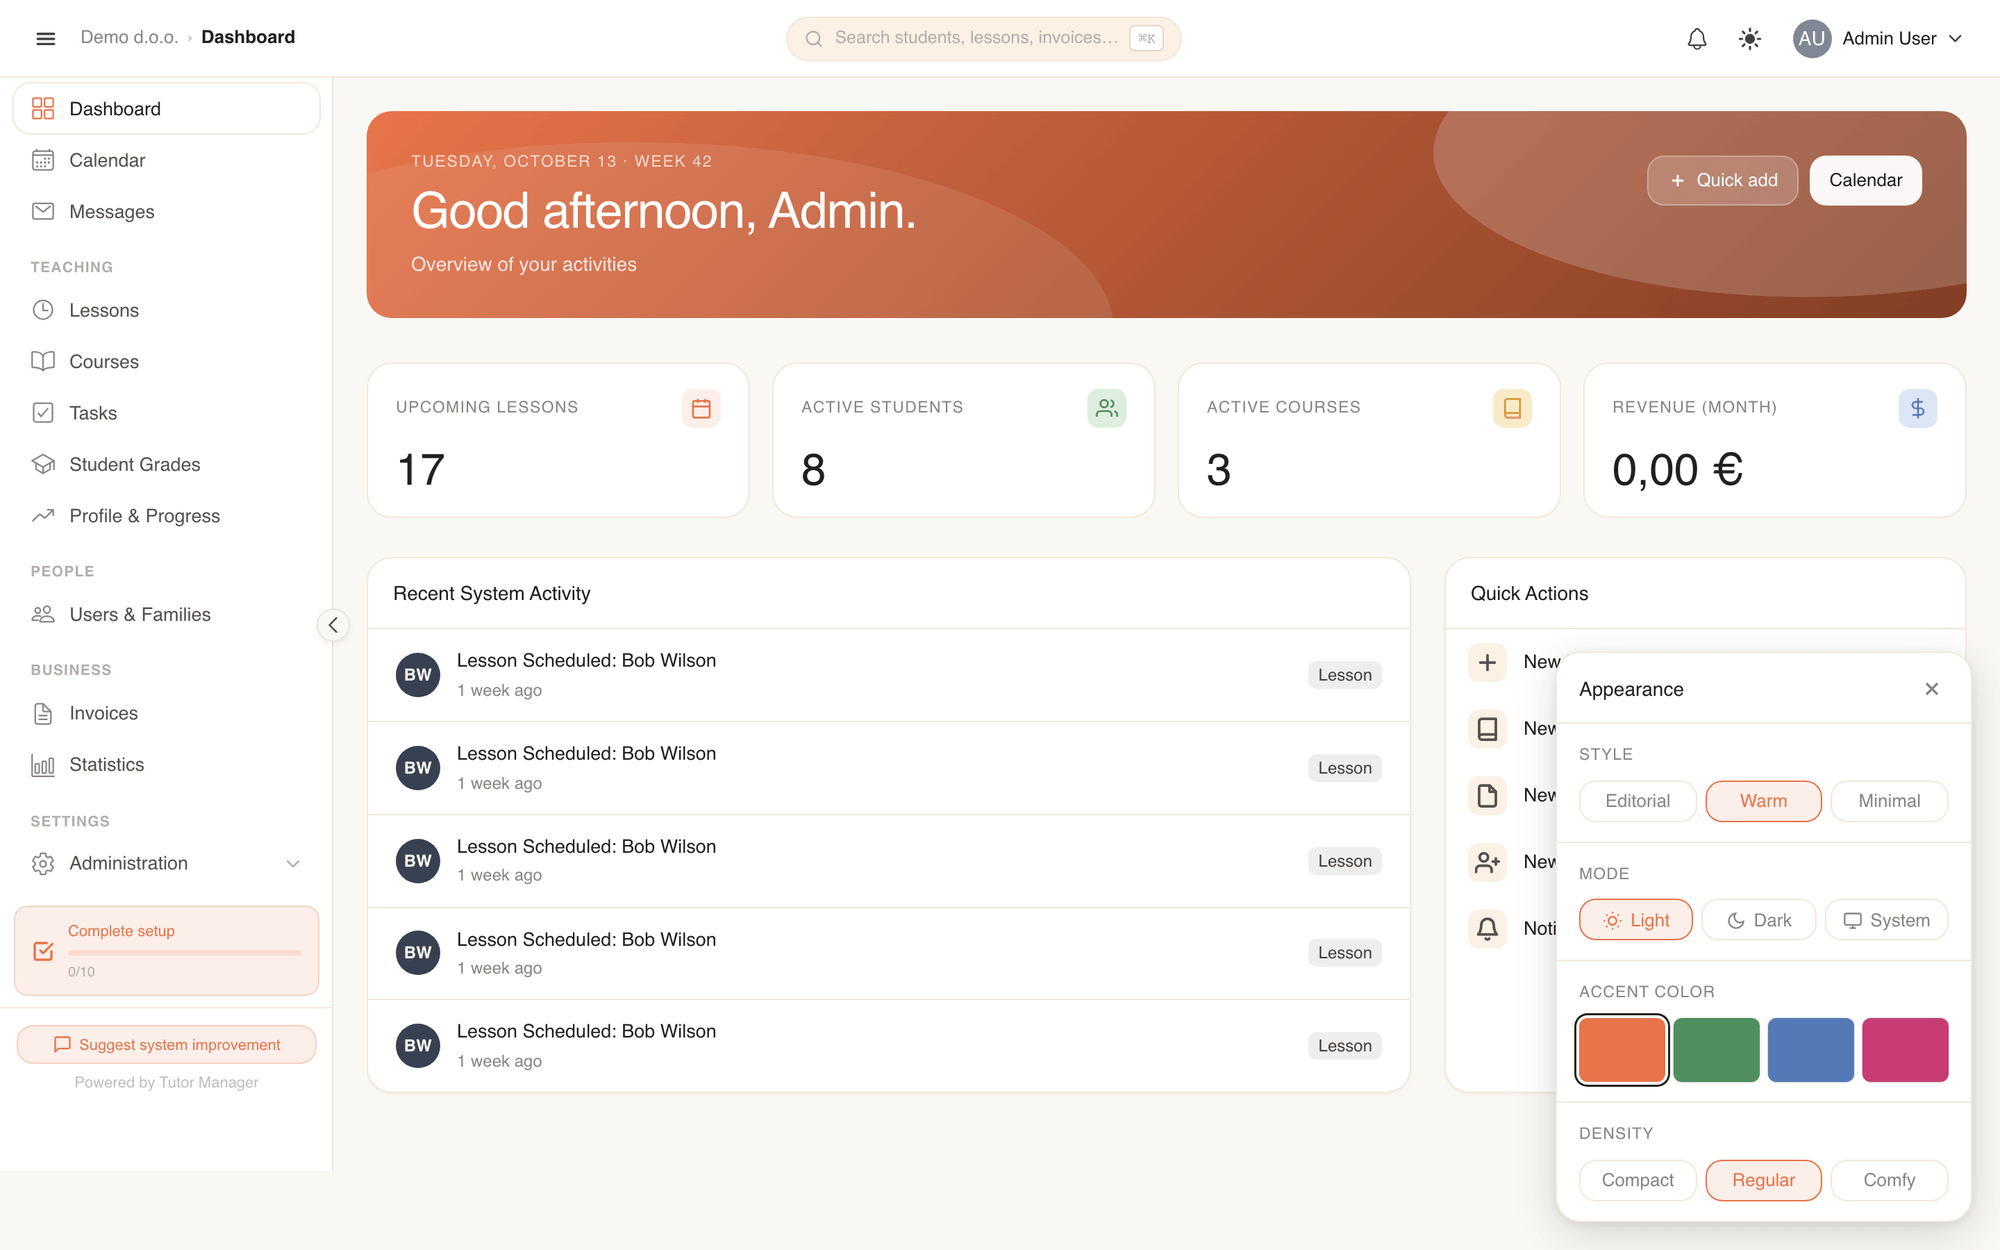The image size is (2000, 1250).
Task: Click the Upcoming Lessons calendar icon
Action: [701, 408]
